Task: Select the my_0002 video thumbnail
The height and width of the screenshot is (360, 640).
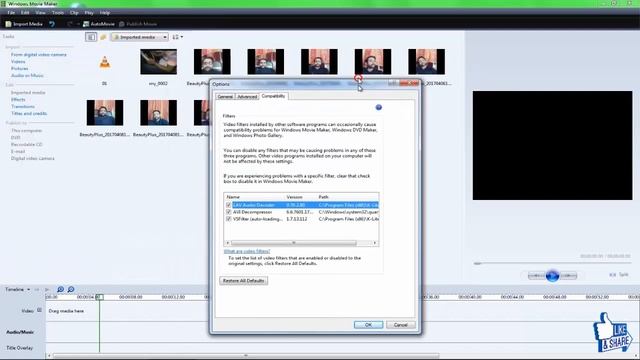Action: 158,62
